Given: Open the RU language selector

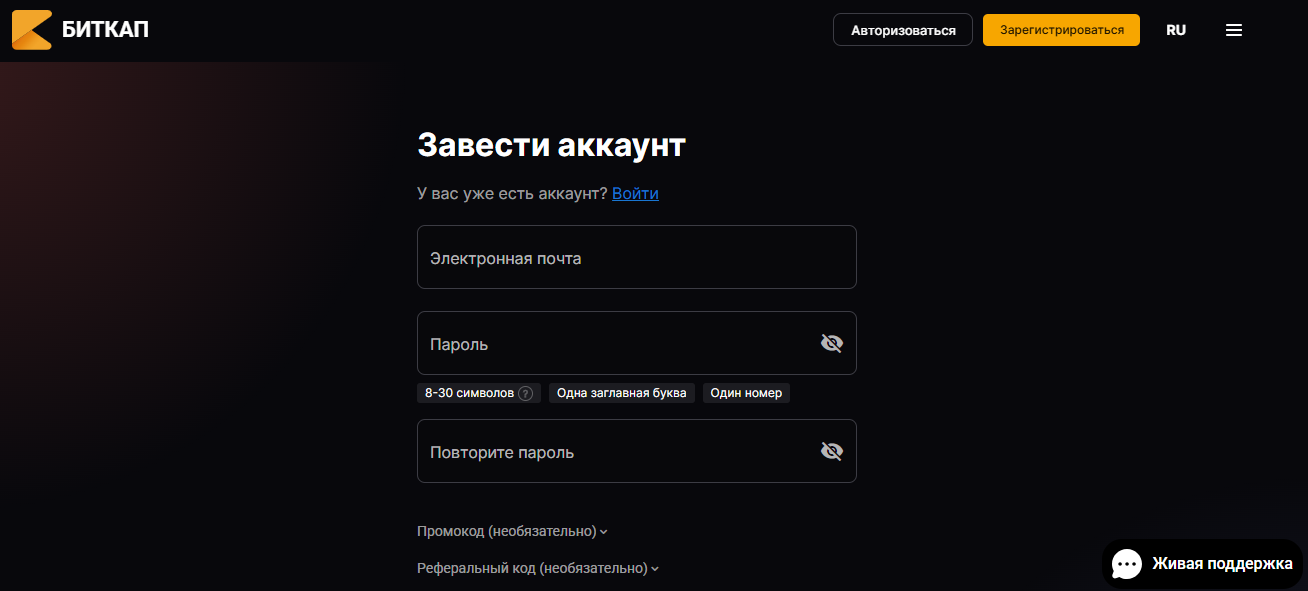Looking at the screenshot, I should coord(1176,30).
